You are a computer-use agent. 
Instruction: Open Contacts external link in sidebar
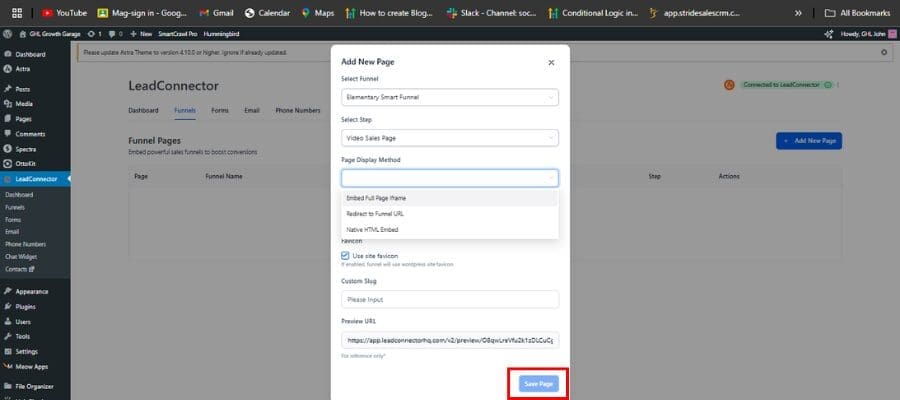(x=20, y=269)
